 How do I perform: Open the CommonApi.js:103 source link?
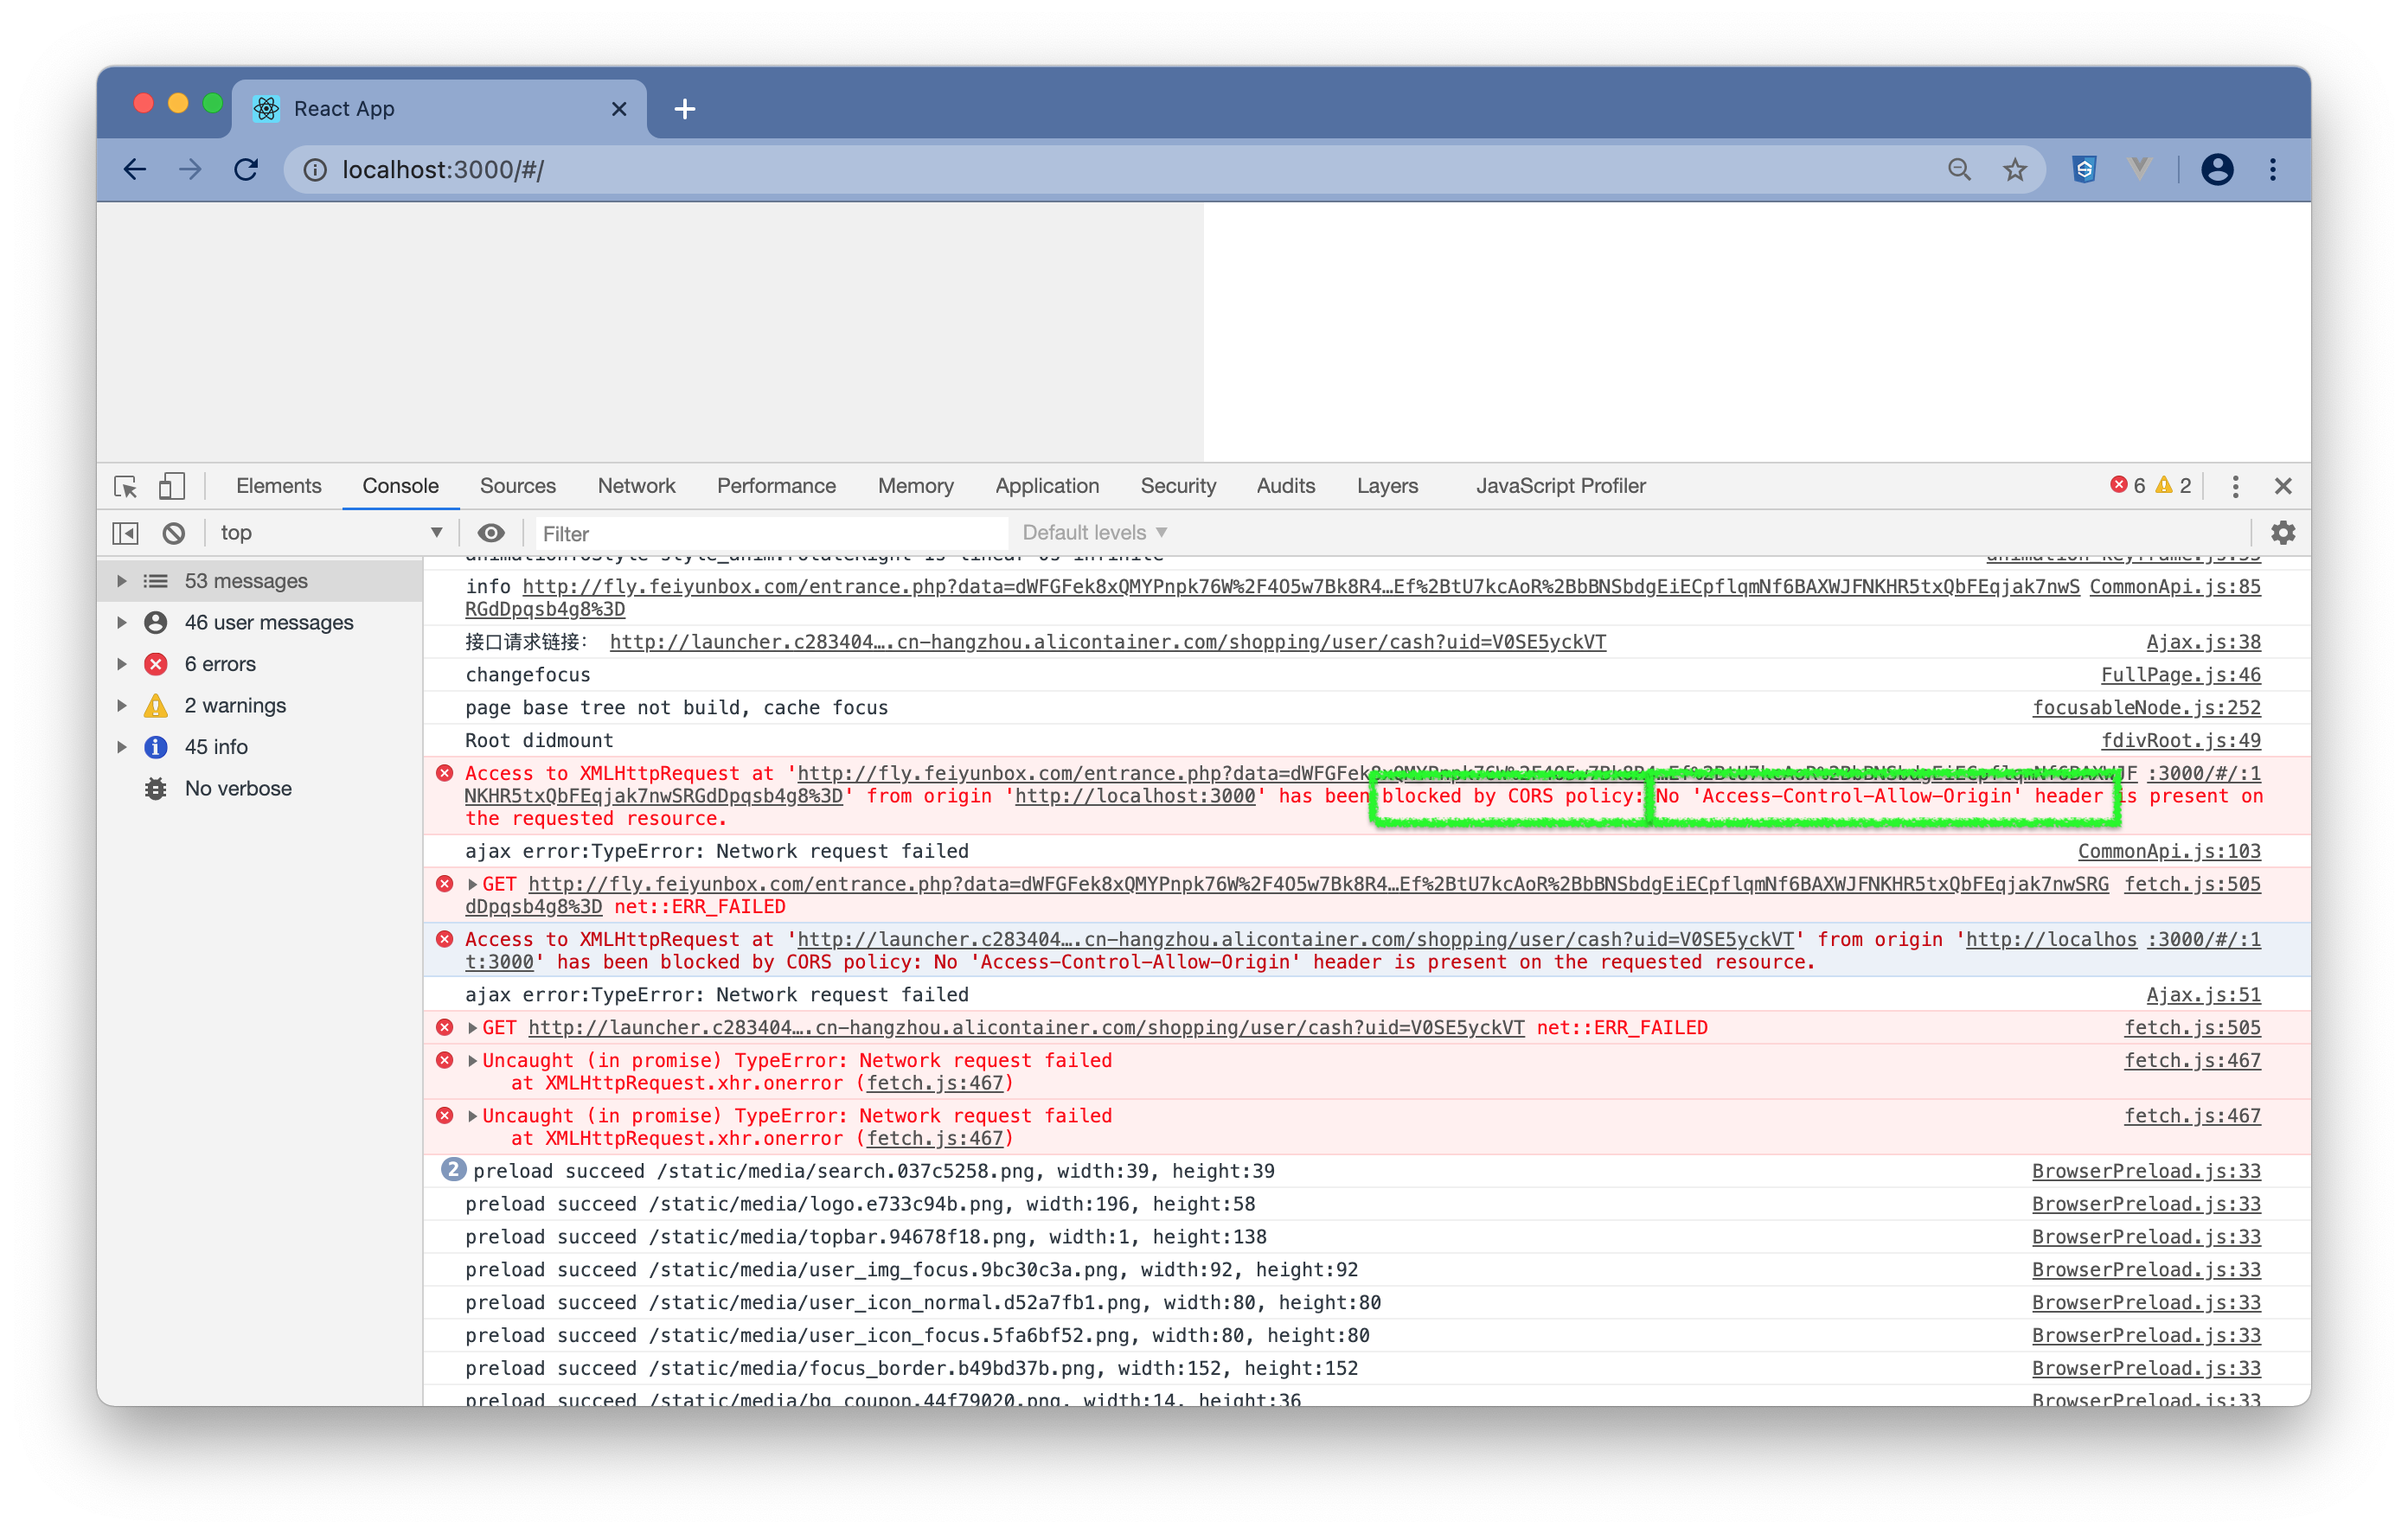coord(2168,851)
